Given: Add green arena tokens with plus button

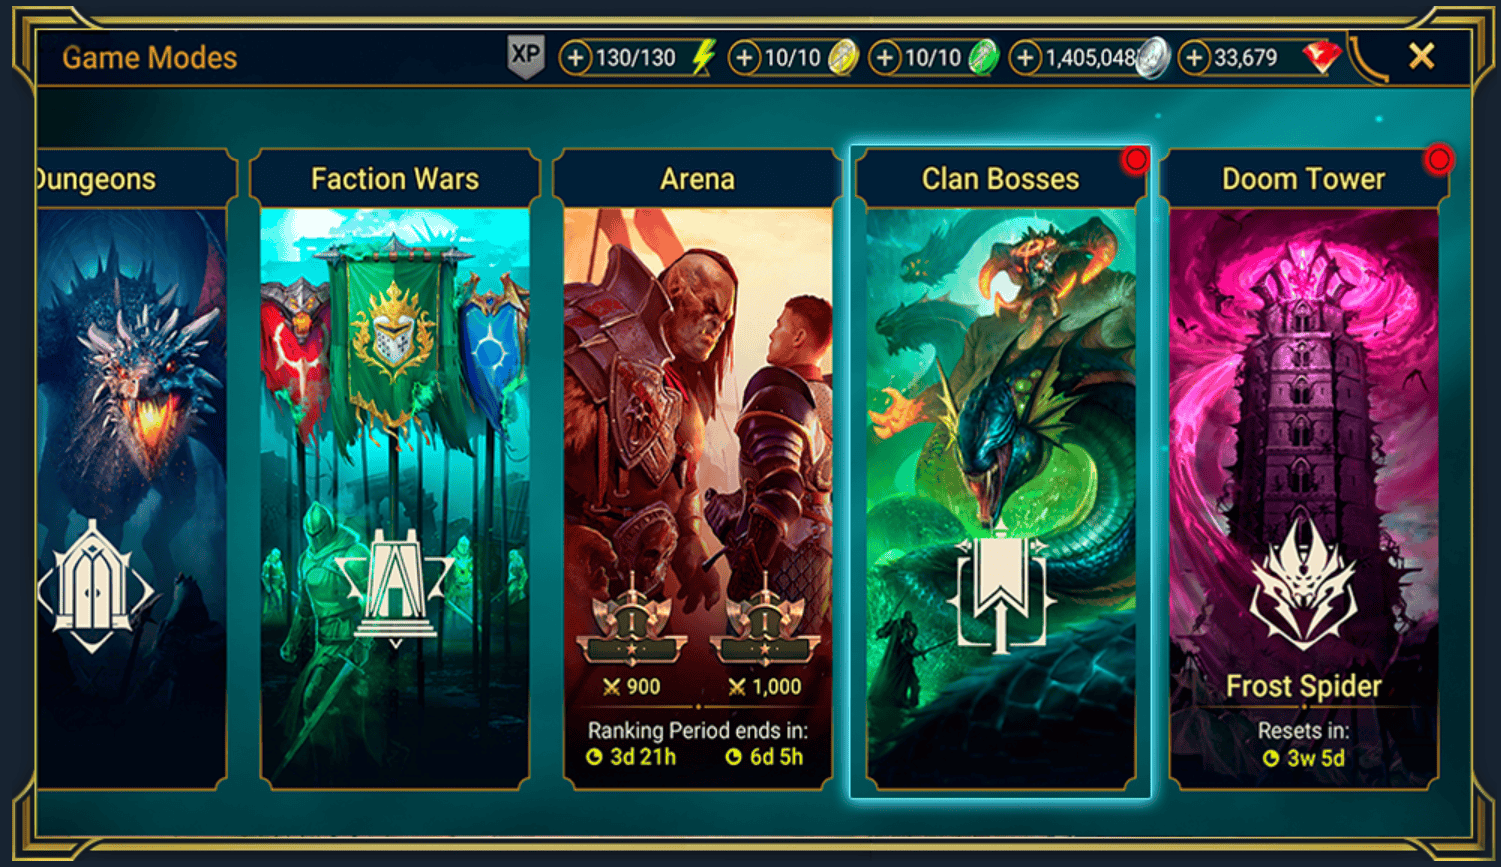Looking at the screenshot, I should tap(884, 58).
